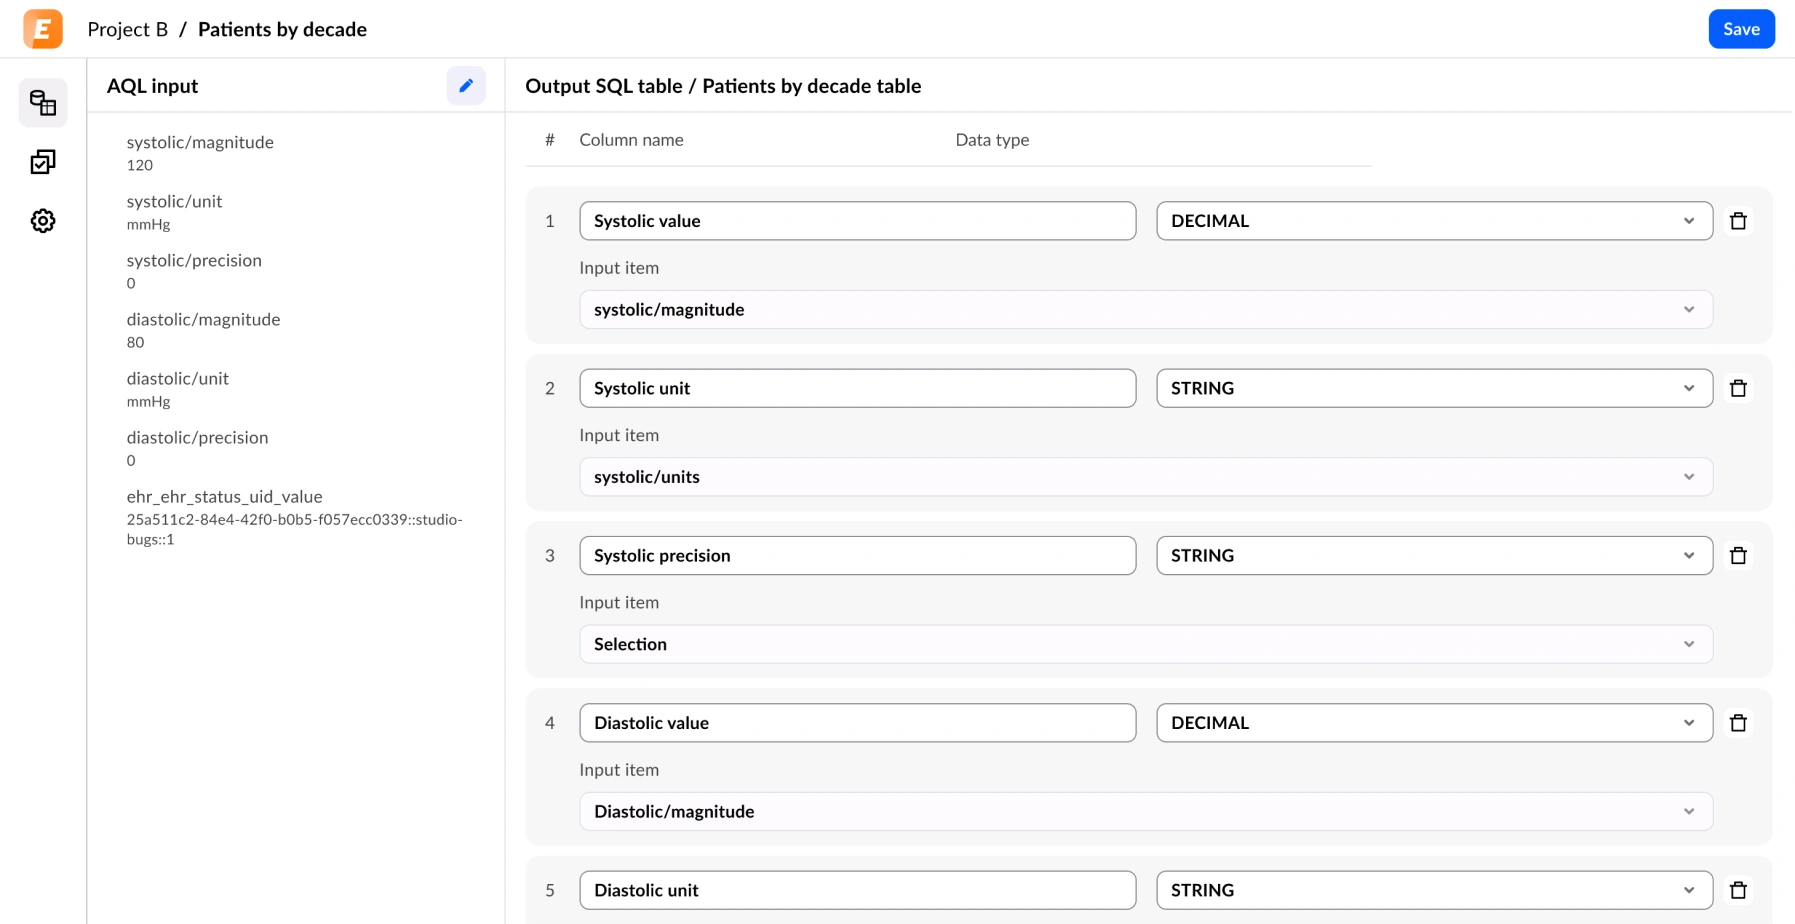Expand the Selection input item dropdown

point(1145,644)
